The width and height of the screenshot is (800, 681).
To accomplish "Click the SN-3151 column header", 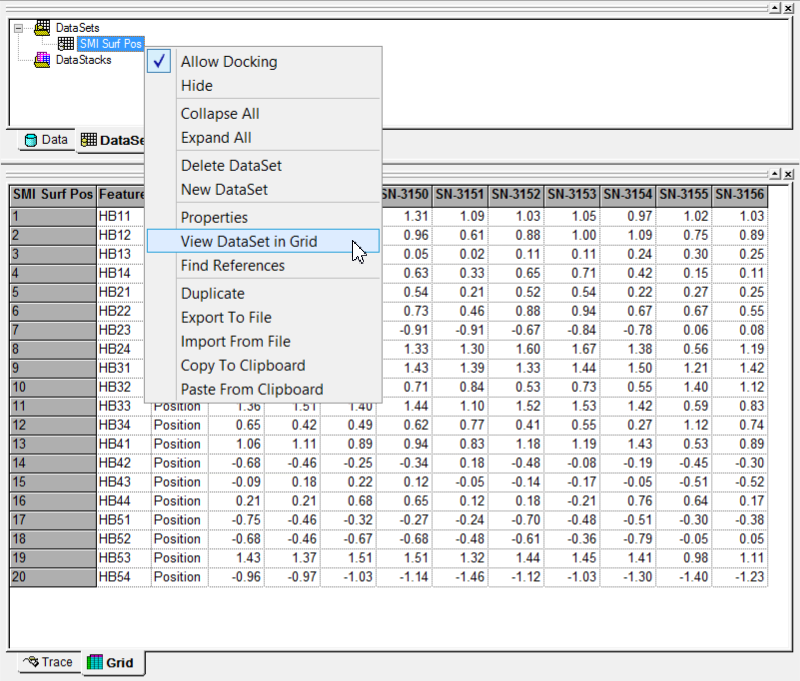I will point(460,194).
